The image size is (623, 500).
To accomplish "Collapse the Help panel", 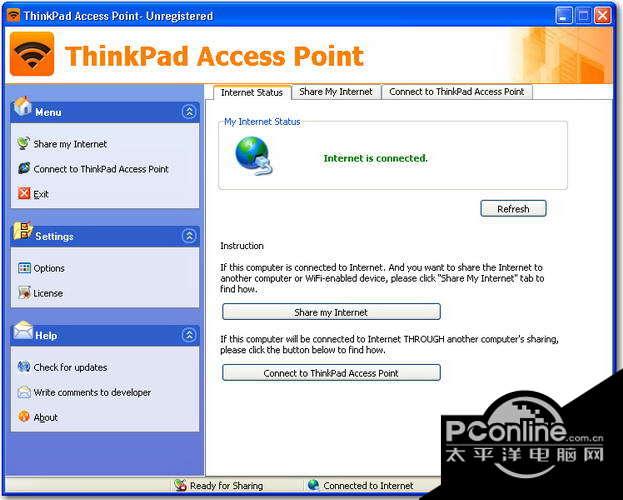I will [x=189, y=335].
